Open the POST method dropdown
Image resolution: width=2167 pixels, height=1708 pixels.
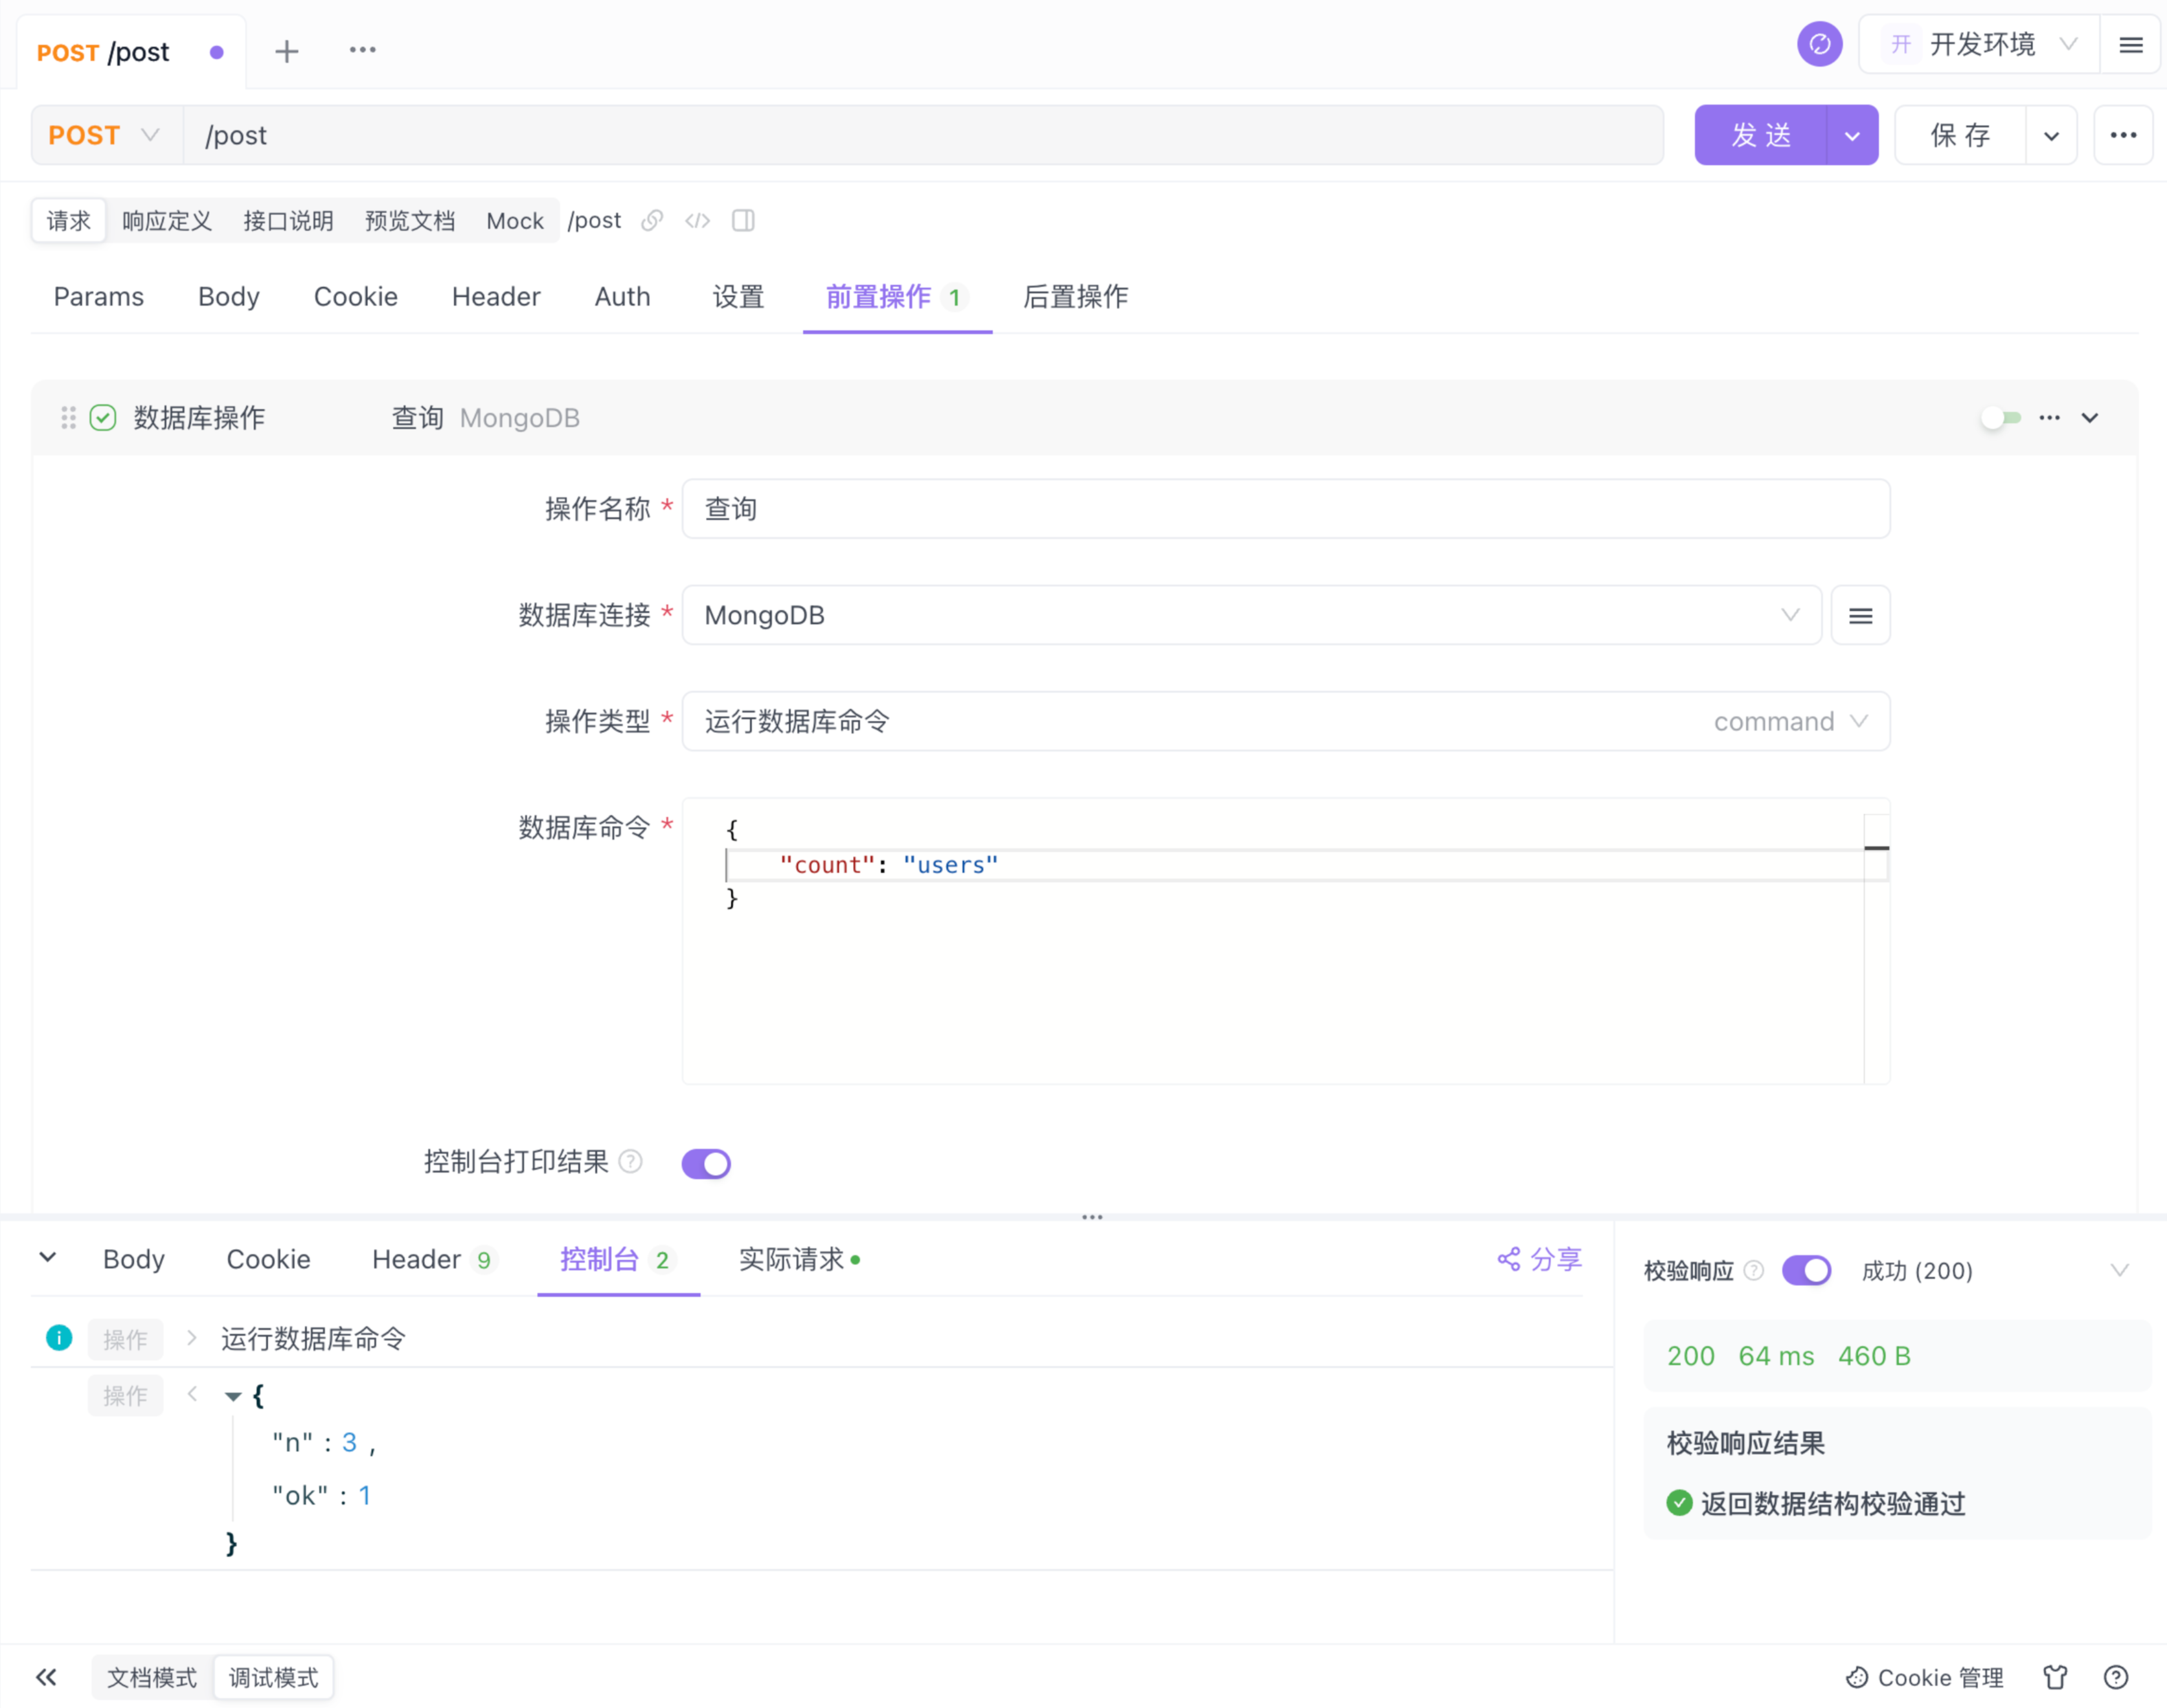(x=105, y=135)
